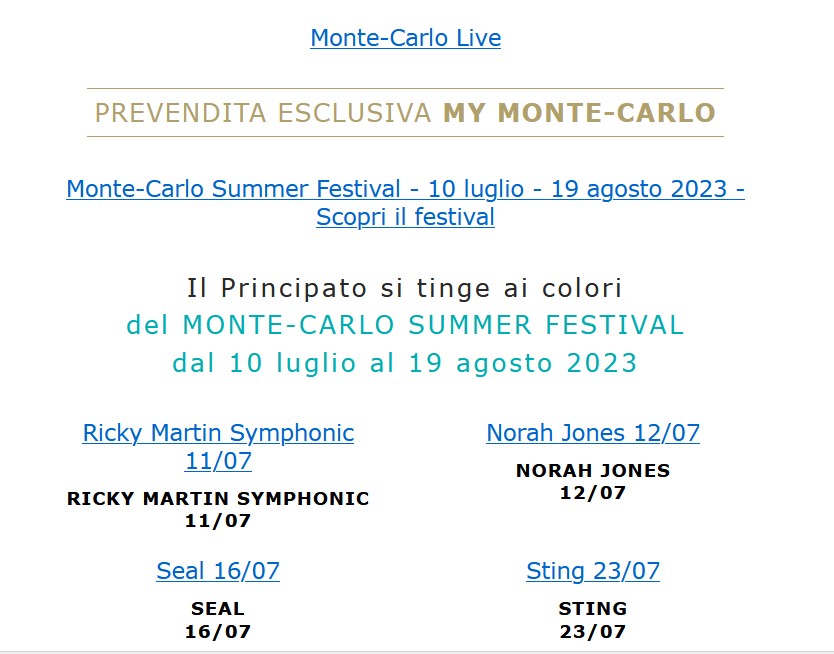This screenshot has height=654, width=834.
Task: Click the bold NORAH JONES caption
Action: 593,471
